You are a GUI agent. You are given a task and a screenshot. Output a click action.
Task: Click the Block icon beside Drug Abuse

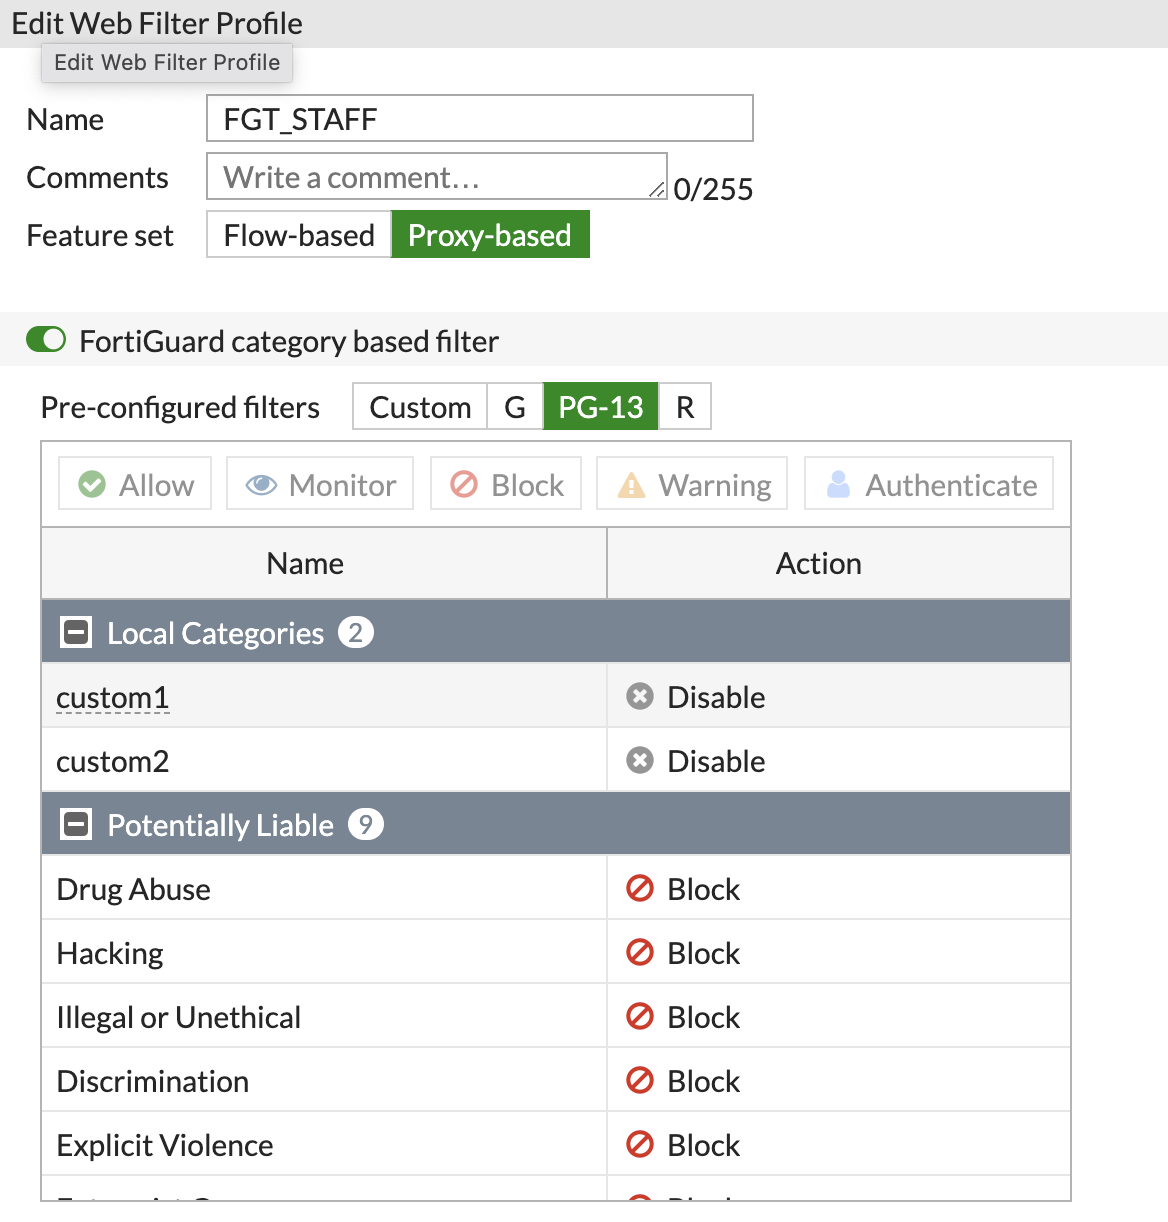click(640, 889)
